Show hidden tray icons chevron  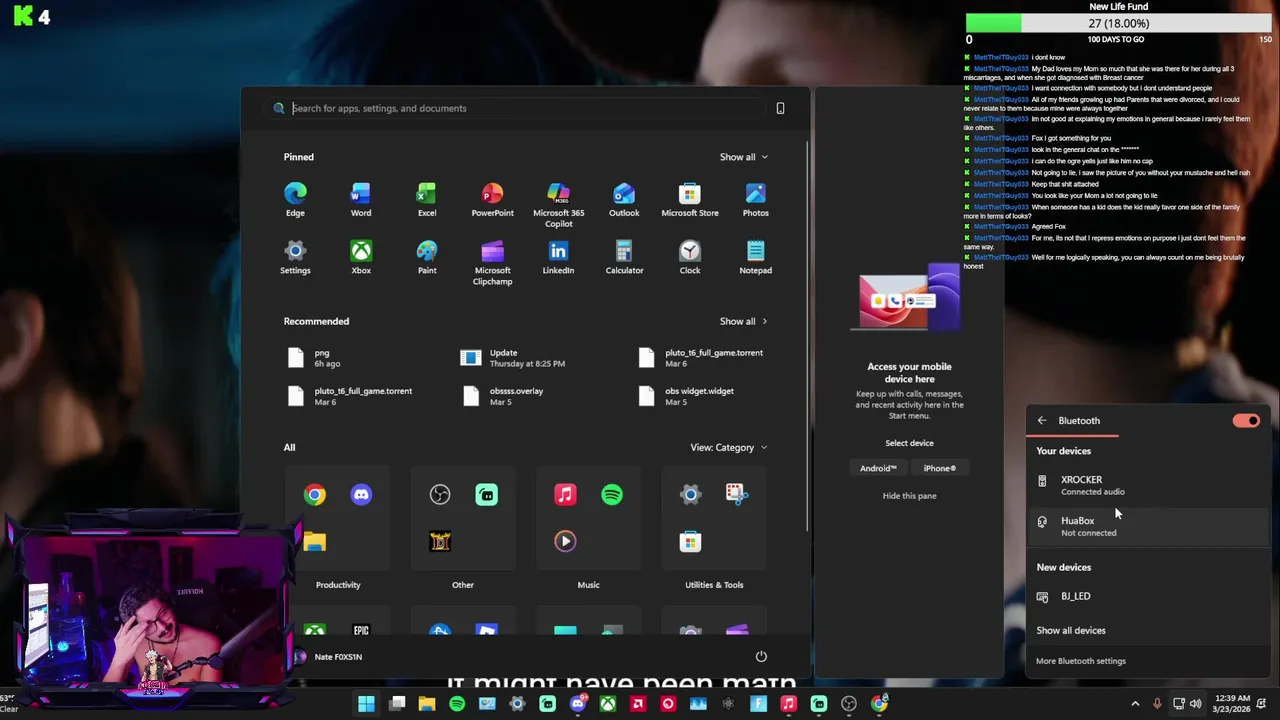[x=1135, y=704]
